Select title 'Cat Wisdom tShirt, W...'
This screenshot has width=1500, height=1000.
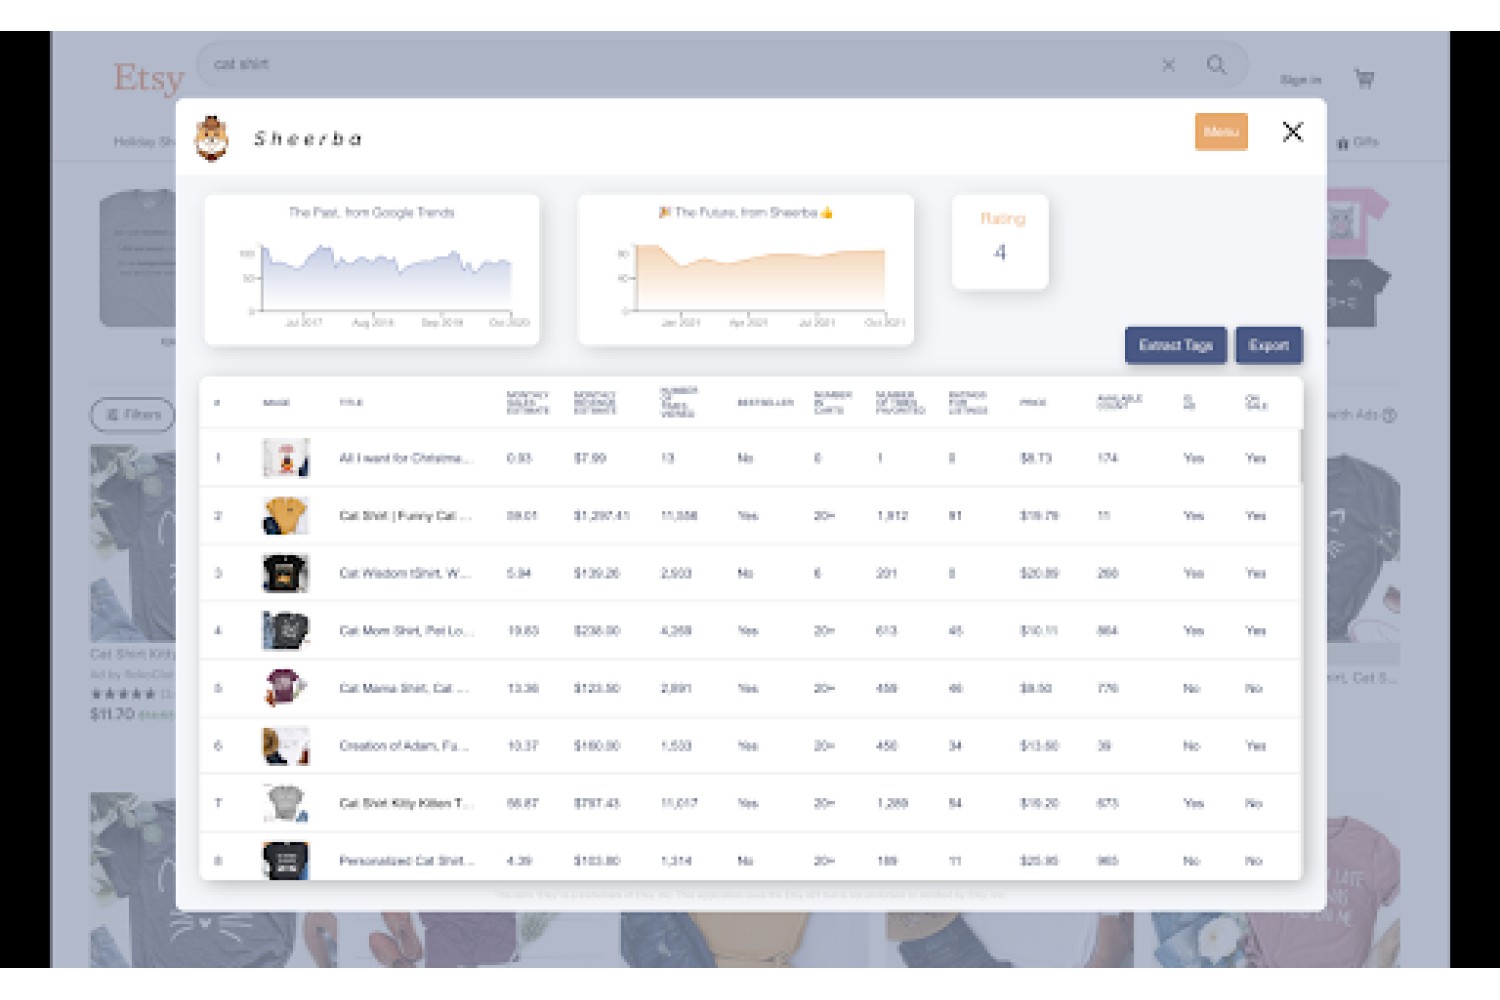click(405, 573)
